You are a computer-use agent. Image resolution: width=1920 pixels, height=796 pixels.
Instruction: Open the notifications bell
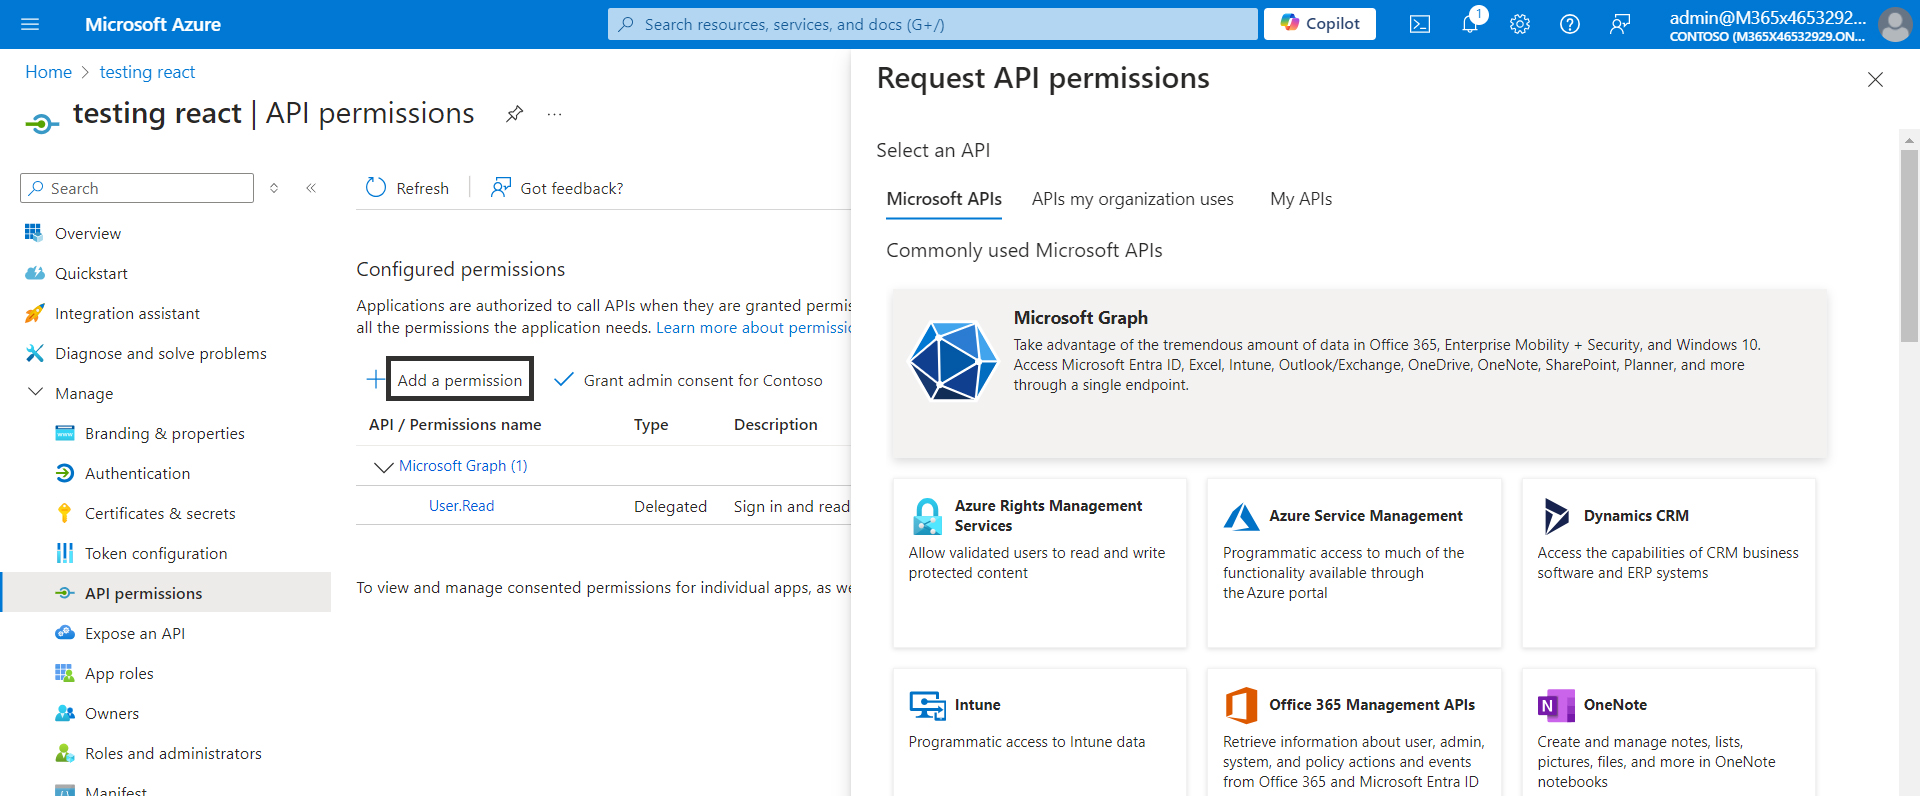point(1470,24)
